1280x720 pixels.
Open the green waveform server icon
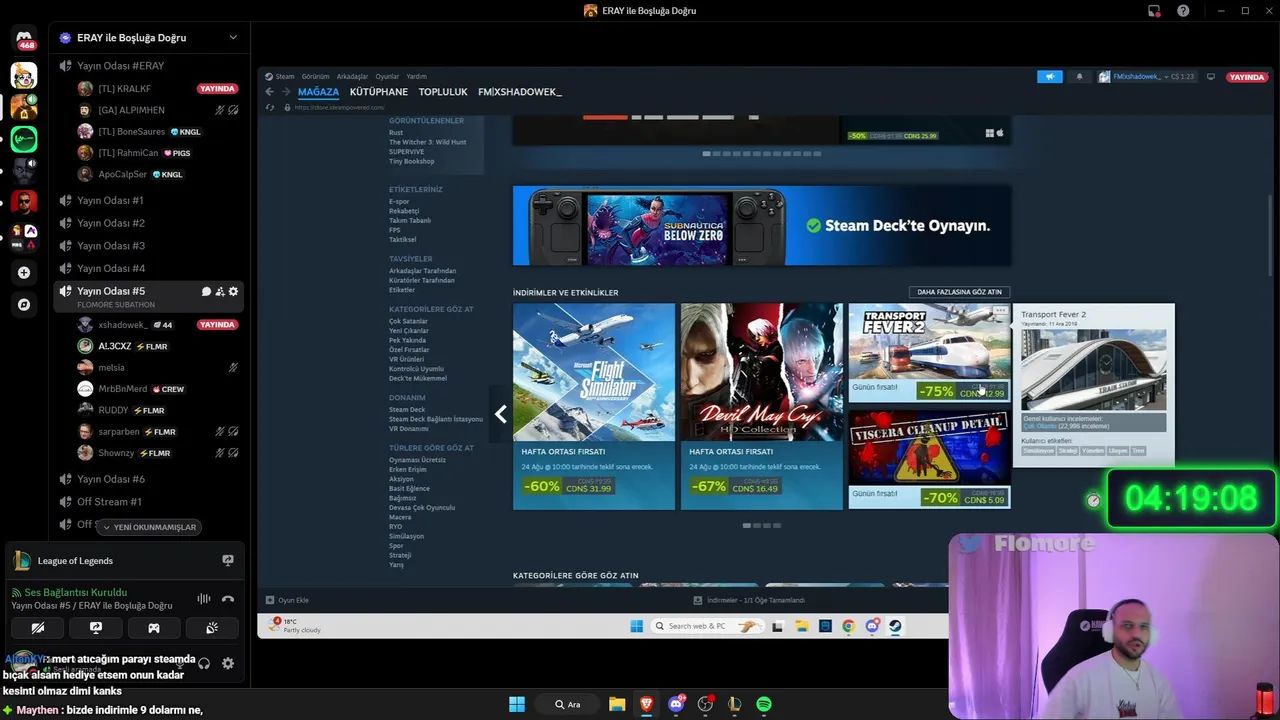(24, 139)
